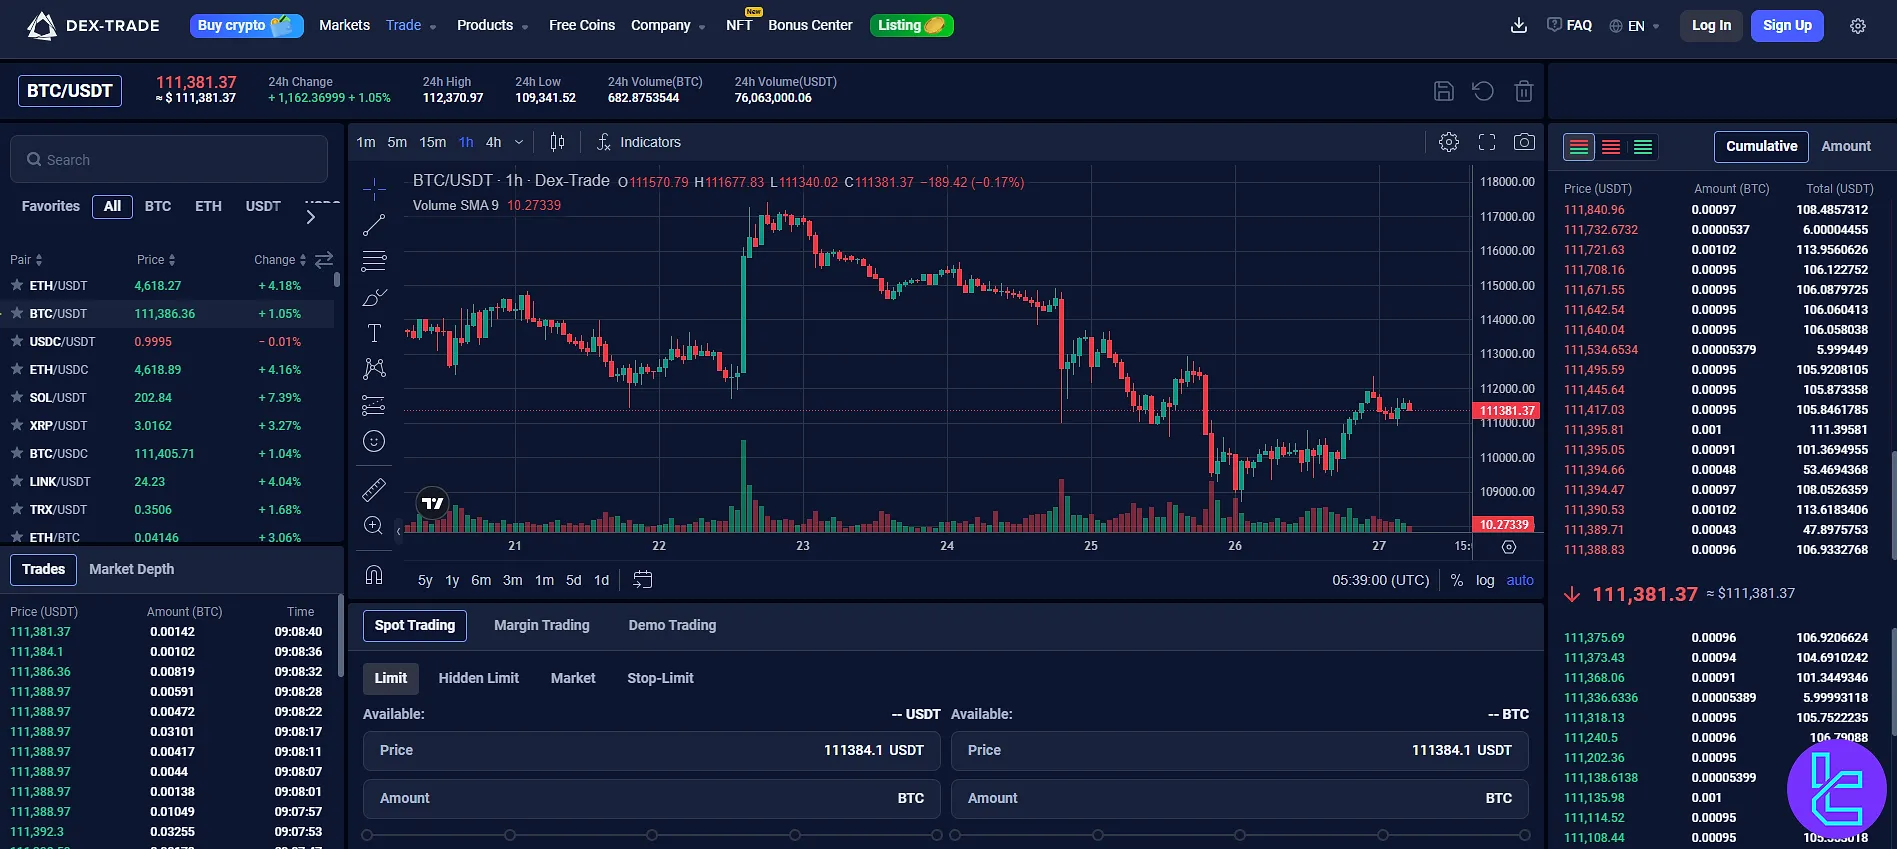Sort pair list by Change column

pyautogui.click(x=280, y=260)
